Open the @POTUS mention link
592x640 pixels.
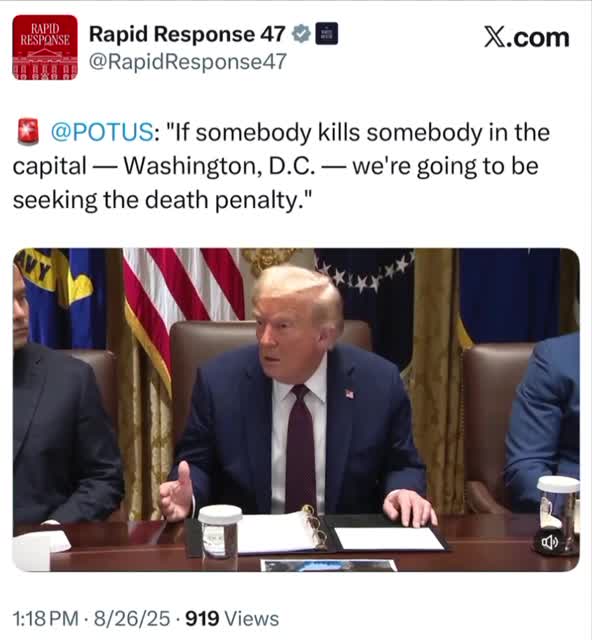point(102,133)
